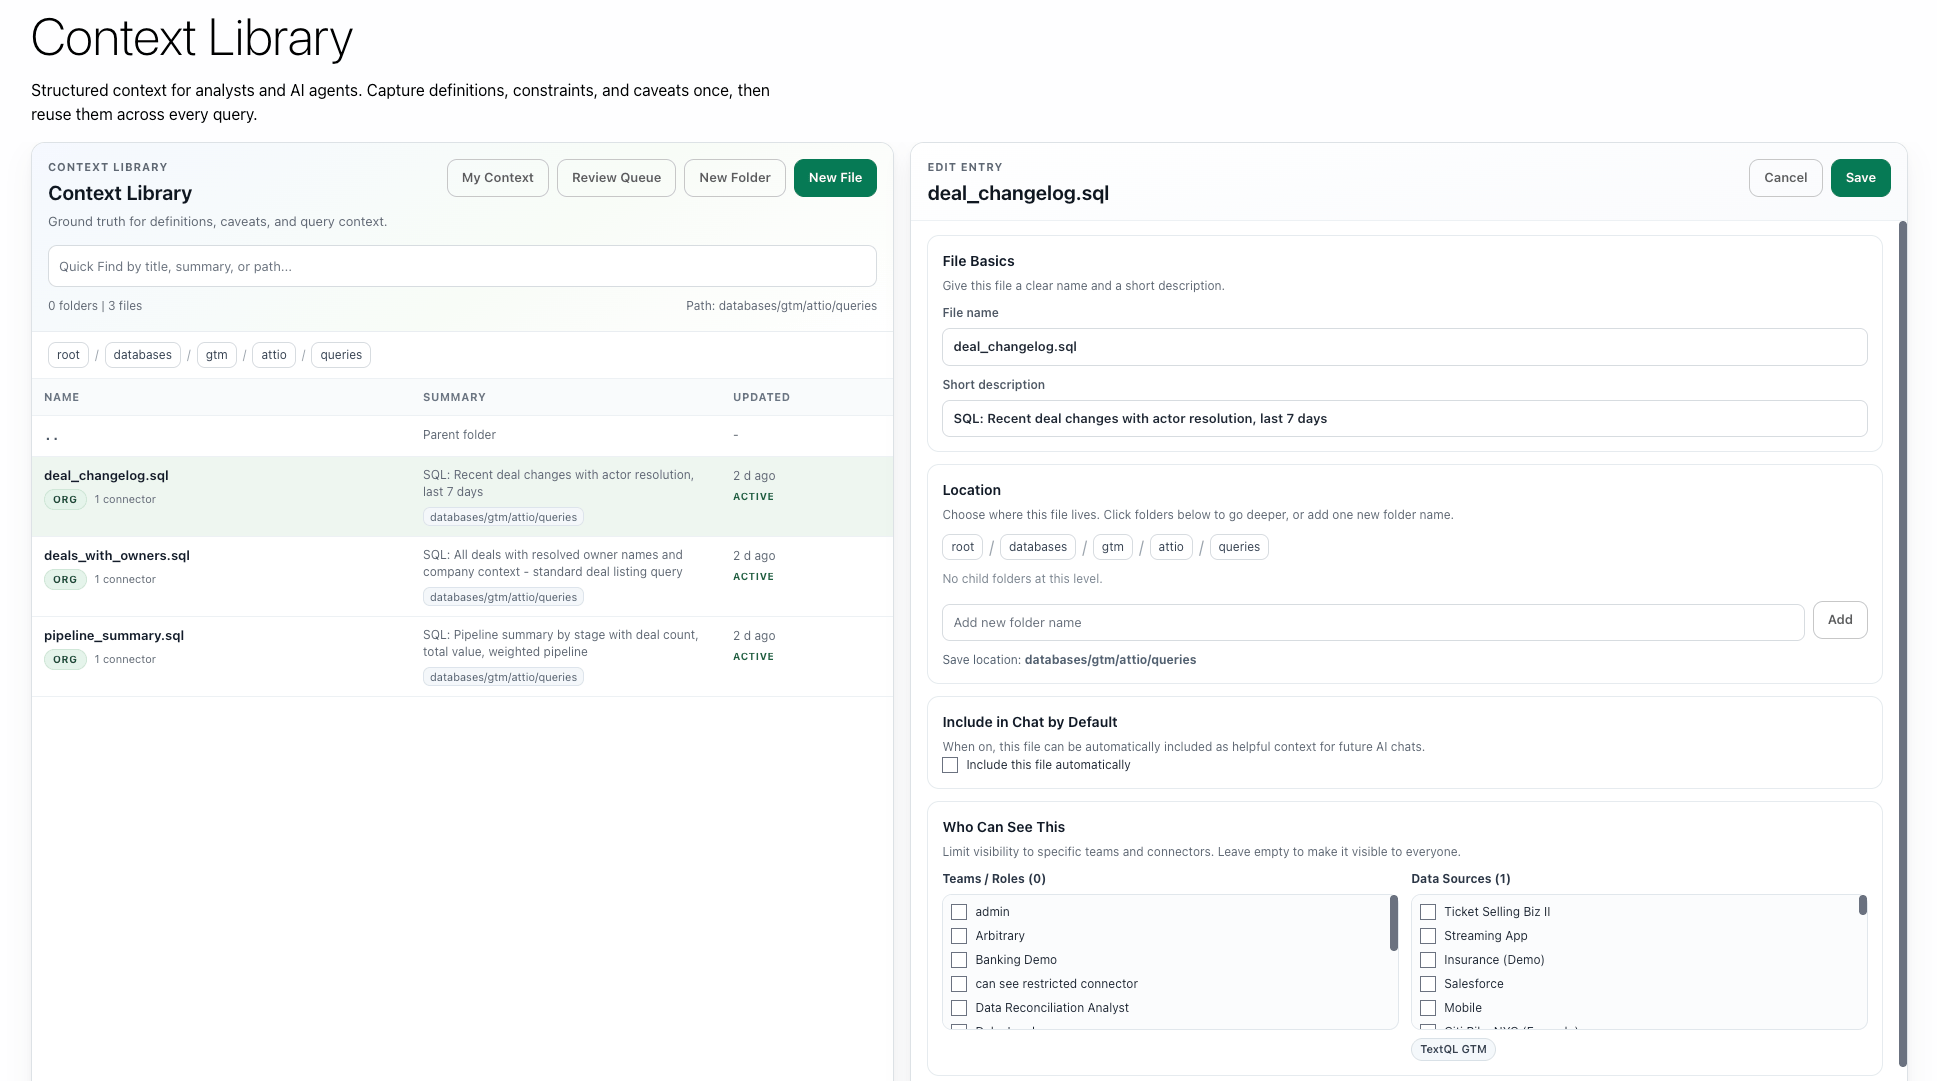Focus the Quick Find search box
The image size is (1937, 1081).
tap(462, 266)
